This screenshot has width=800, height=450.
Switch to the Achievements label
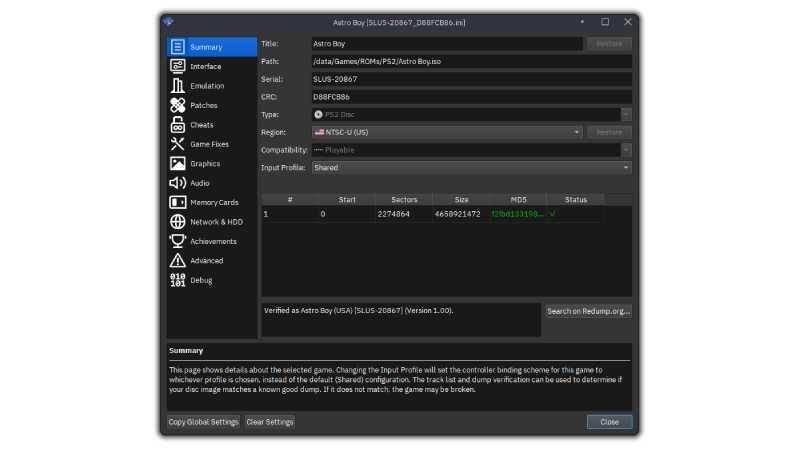tap(213, 241)
